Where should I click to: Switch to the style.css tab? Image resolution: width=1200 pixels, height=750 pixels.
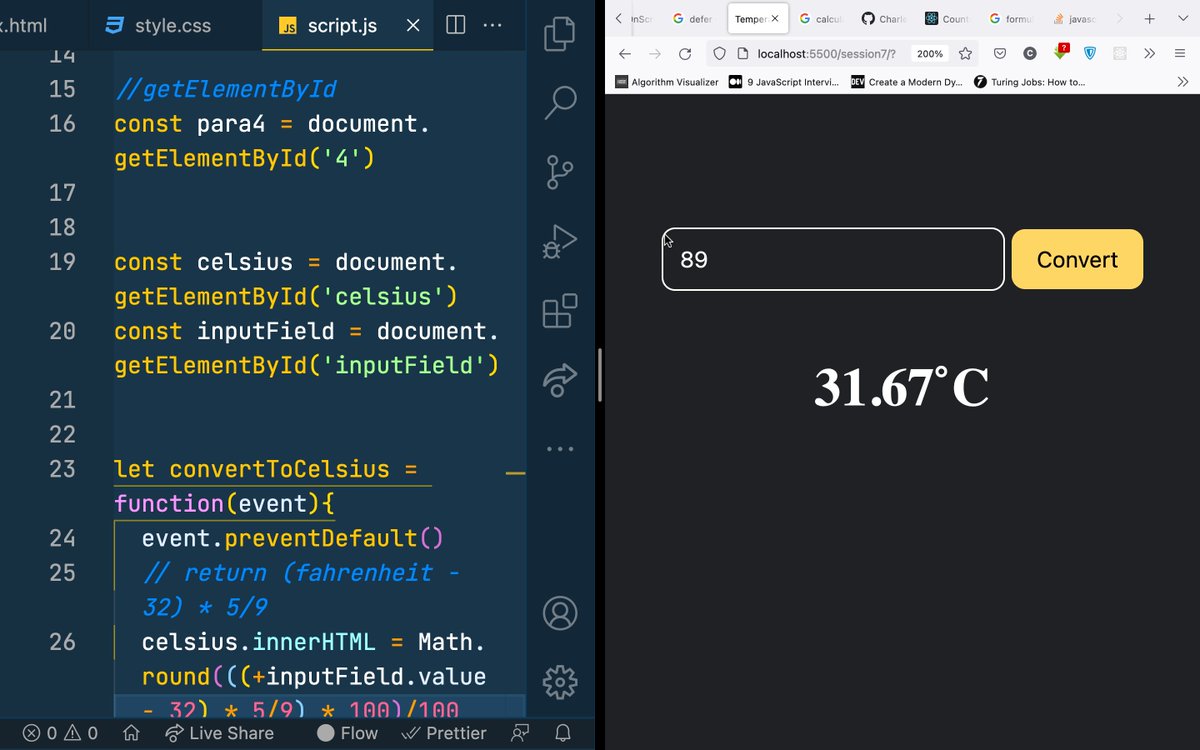pos(160,25)
